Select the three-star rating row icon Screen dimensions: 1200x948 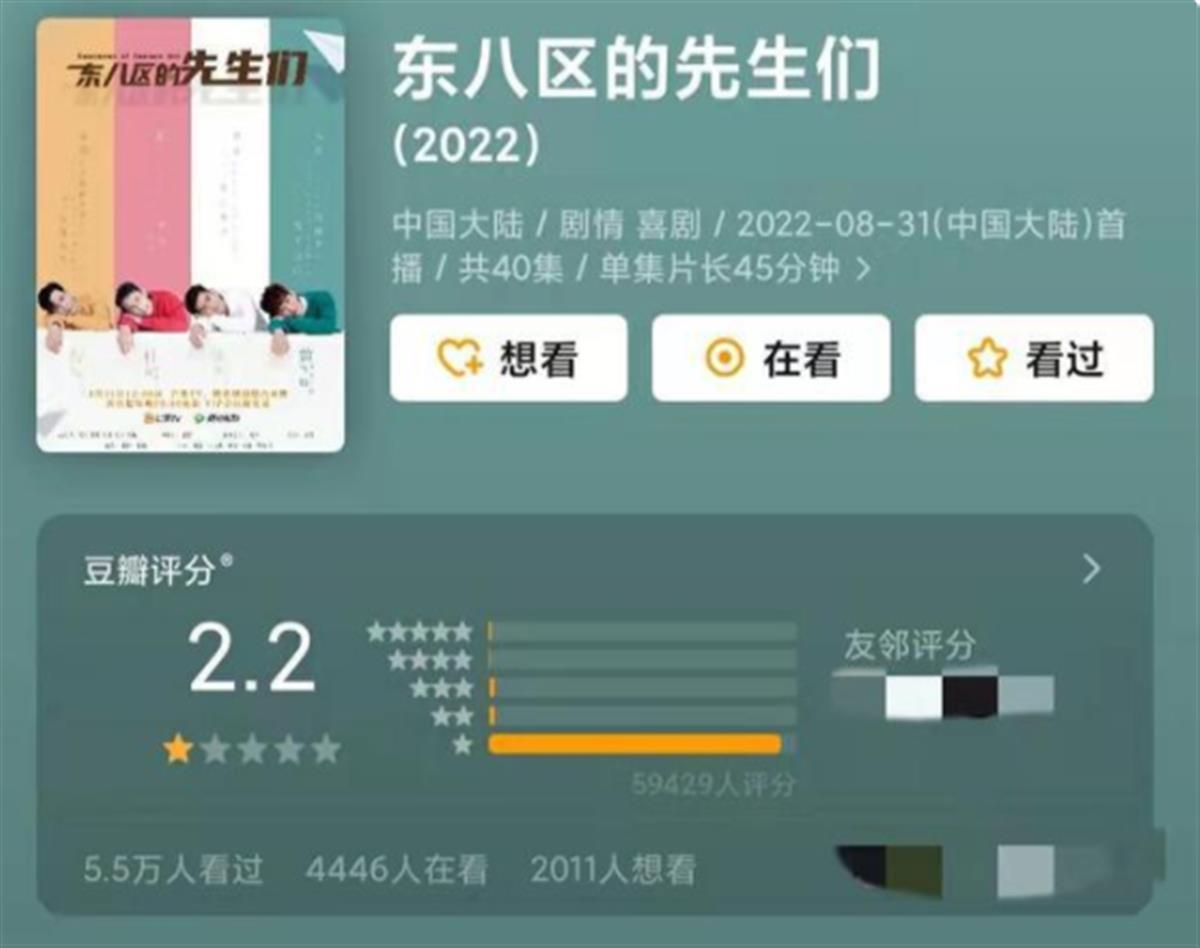[x=441, y=688]
